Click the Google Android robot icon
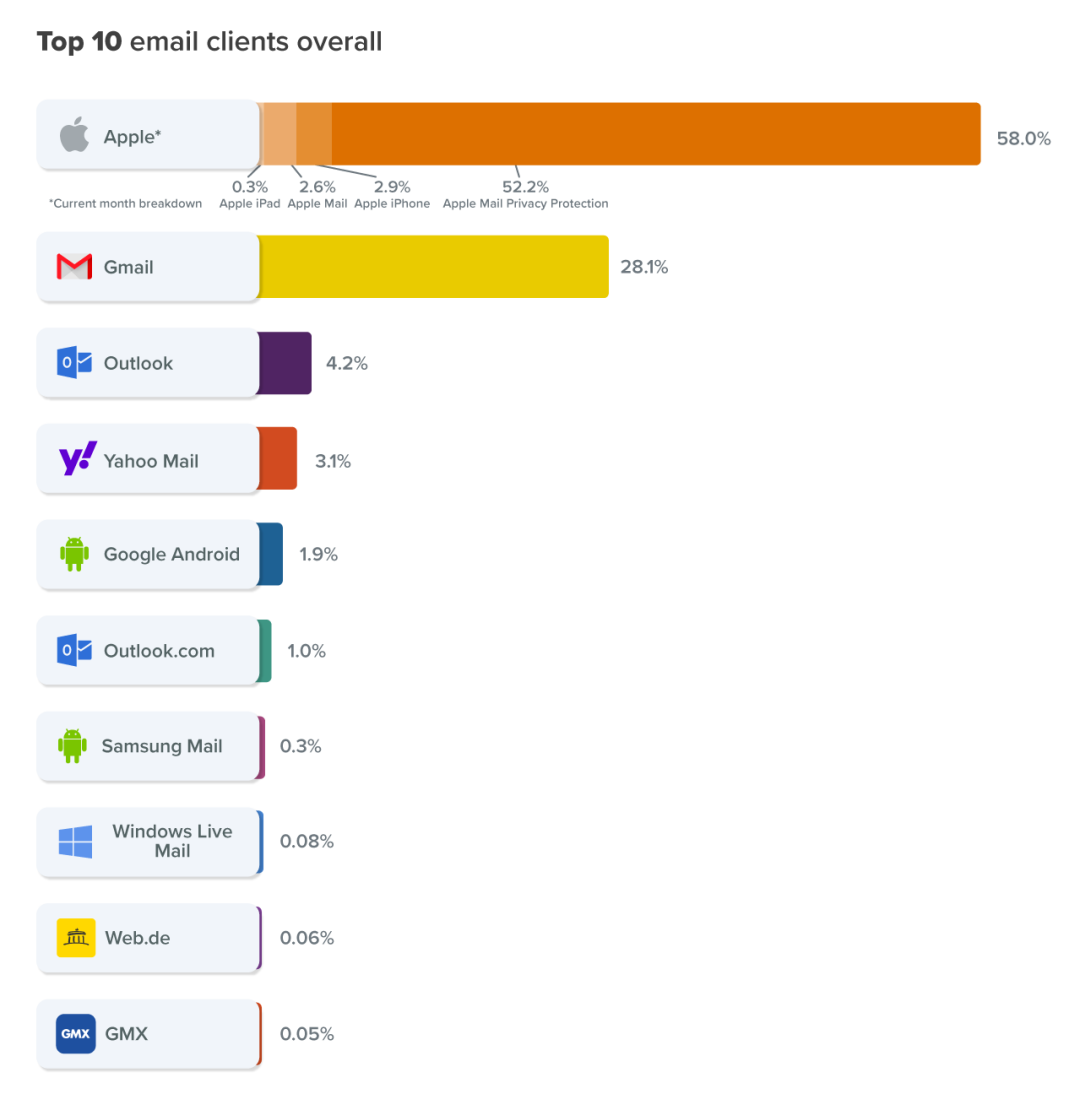 (x=75, y=554)
